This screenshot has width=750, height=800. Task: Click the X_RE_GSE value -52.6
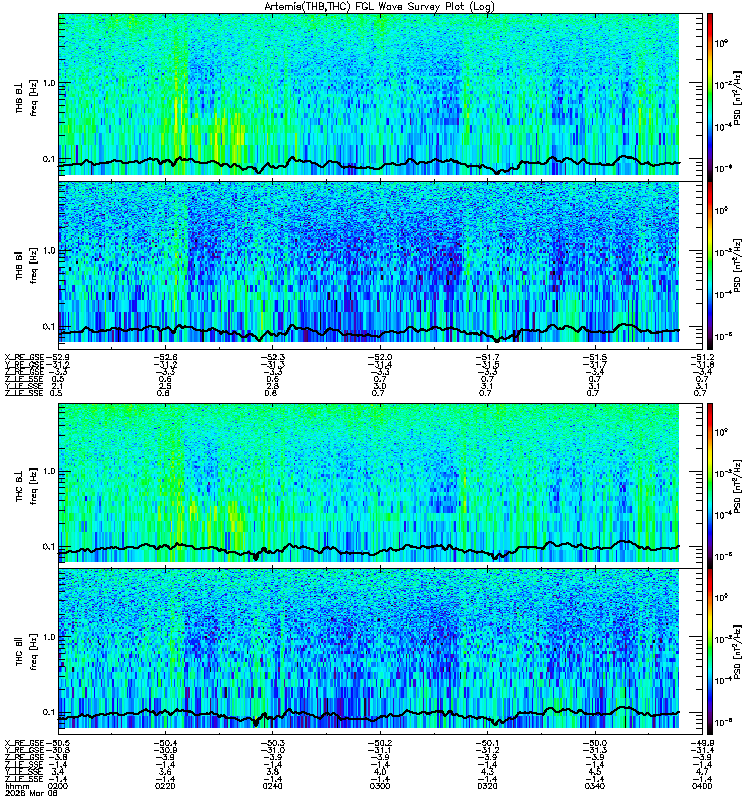click(165, 357)
